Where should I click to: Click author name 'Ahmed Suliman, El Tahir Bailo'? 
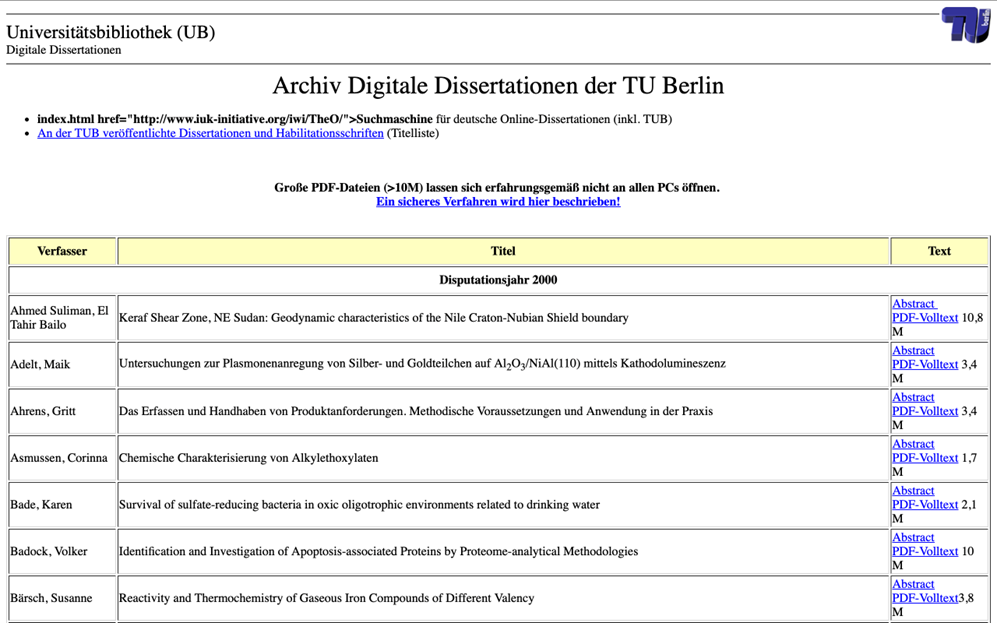(x=59, y=318)
